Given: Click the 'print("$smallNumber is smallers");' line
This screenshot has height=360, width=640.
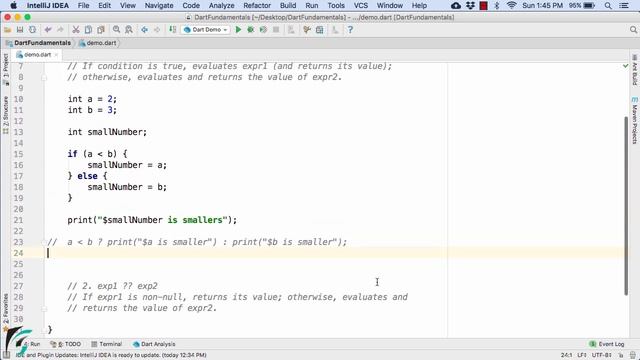Looking at the screenshot, I should [152, 220].
